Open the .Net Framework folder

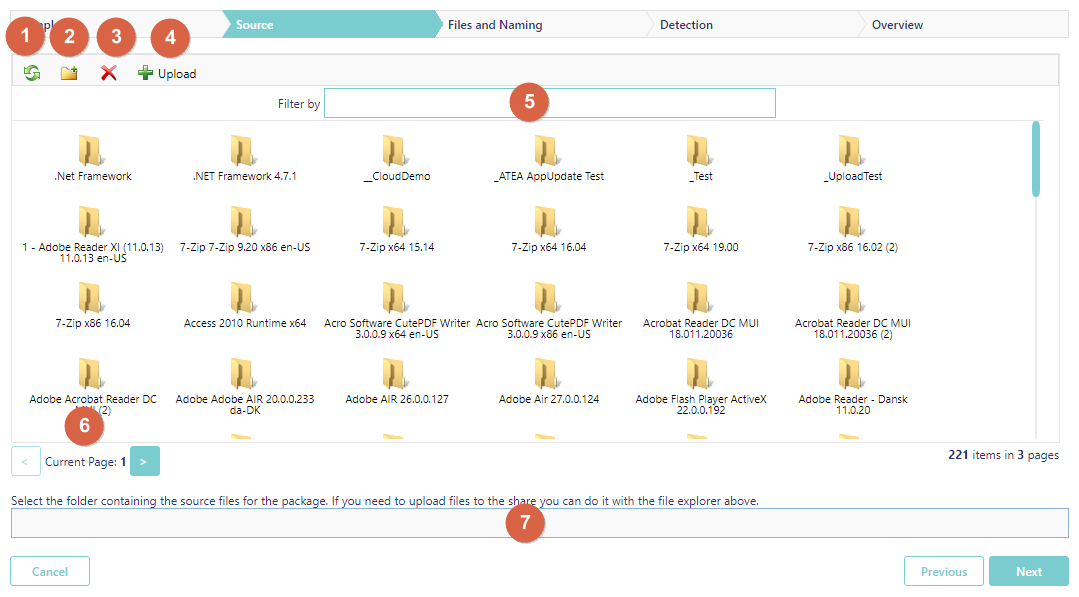(x=92, y=152)
